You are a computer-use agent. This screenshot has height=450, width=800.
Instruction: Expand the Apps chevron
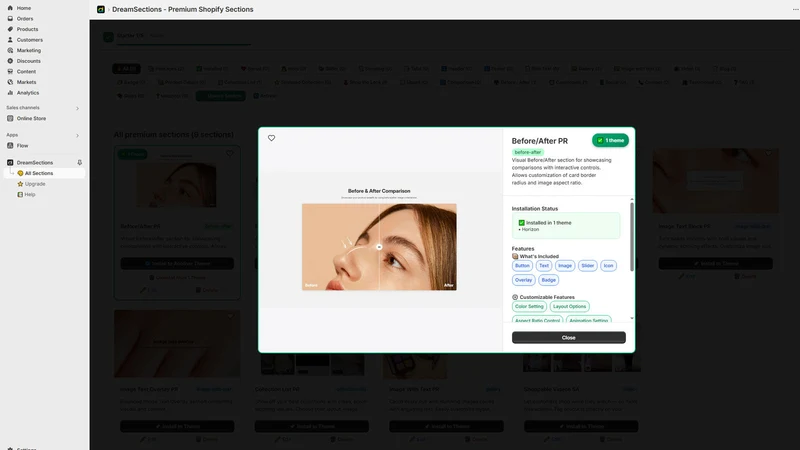pyautogui.click(x=78, y=136)
